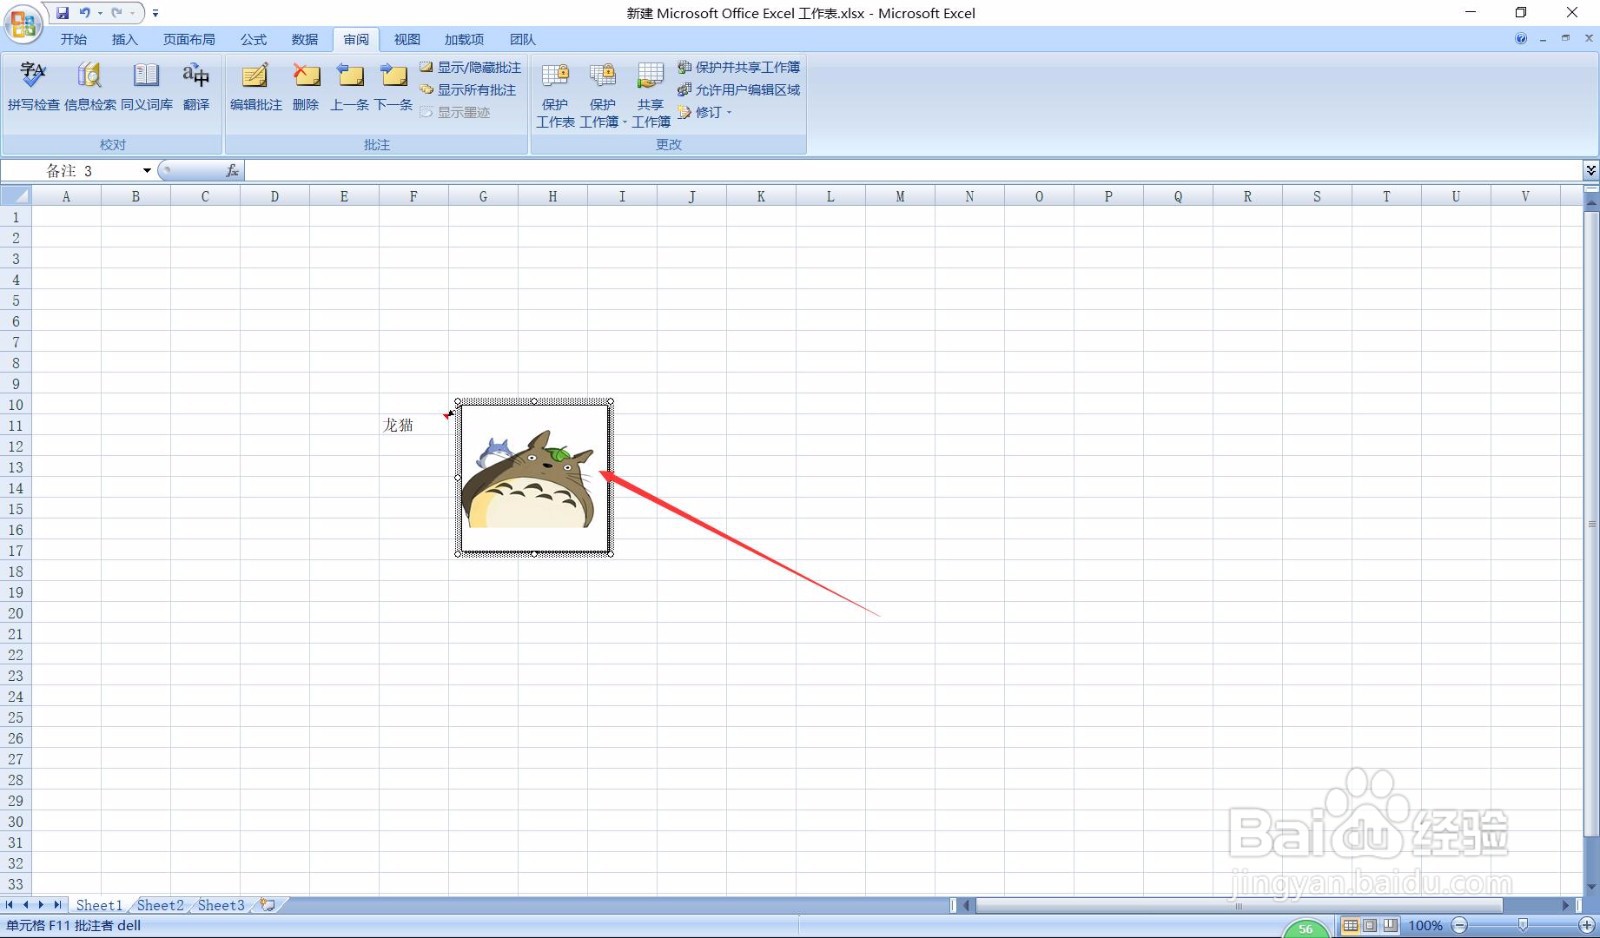Click the insert function fx icon

click(232, 171)
